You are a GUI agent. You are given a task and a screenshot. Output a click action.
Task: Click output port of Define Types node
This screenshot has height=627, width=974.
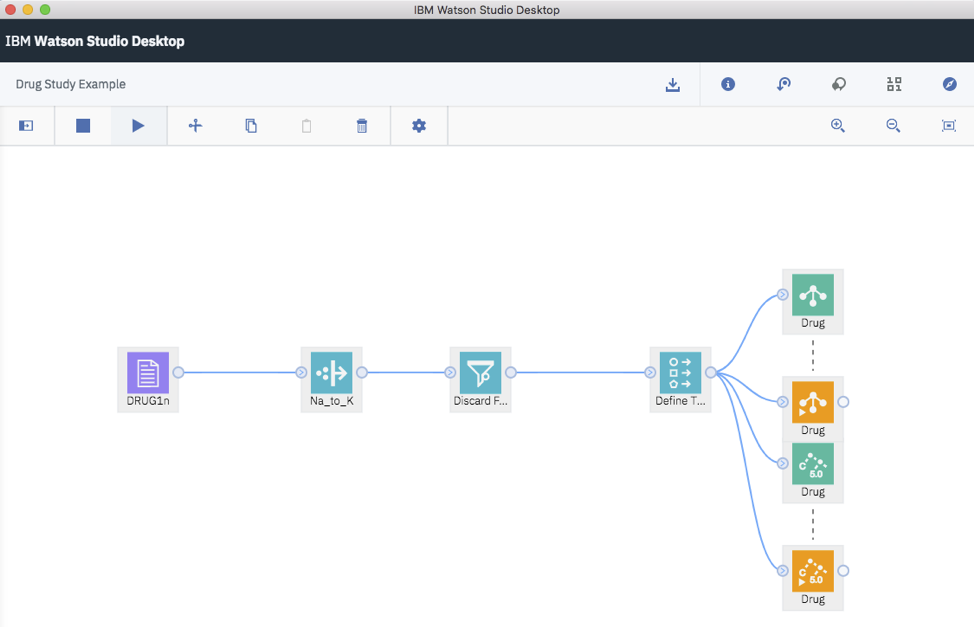point(711,372)
